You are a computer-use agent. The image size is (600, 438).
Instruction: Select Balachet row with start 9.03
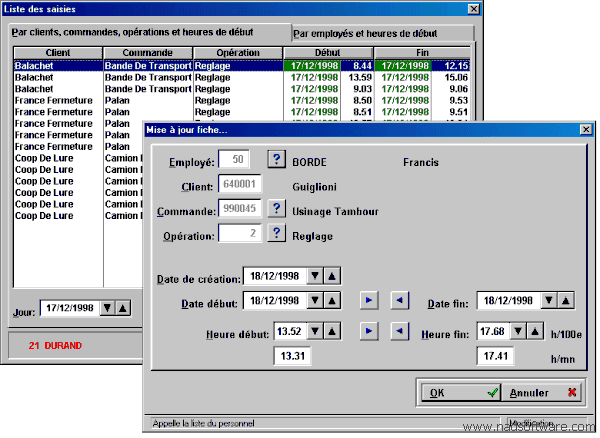pyautogui.click(x=242, y=89)
